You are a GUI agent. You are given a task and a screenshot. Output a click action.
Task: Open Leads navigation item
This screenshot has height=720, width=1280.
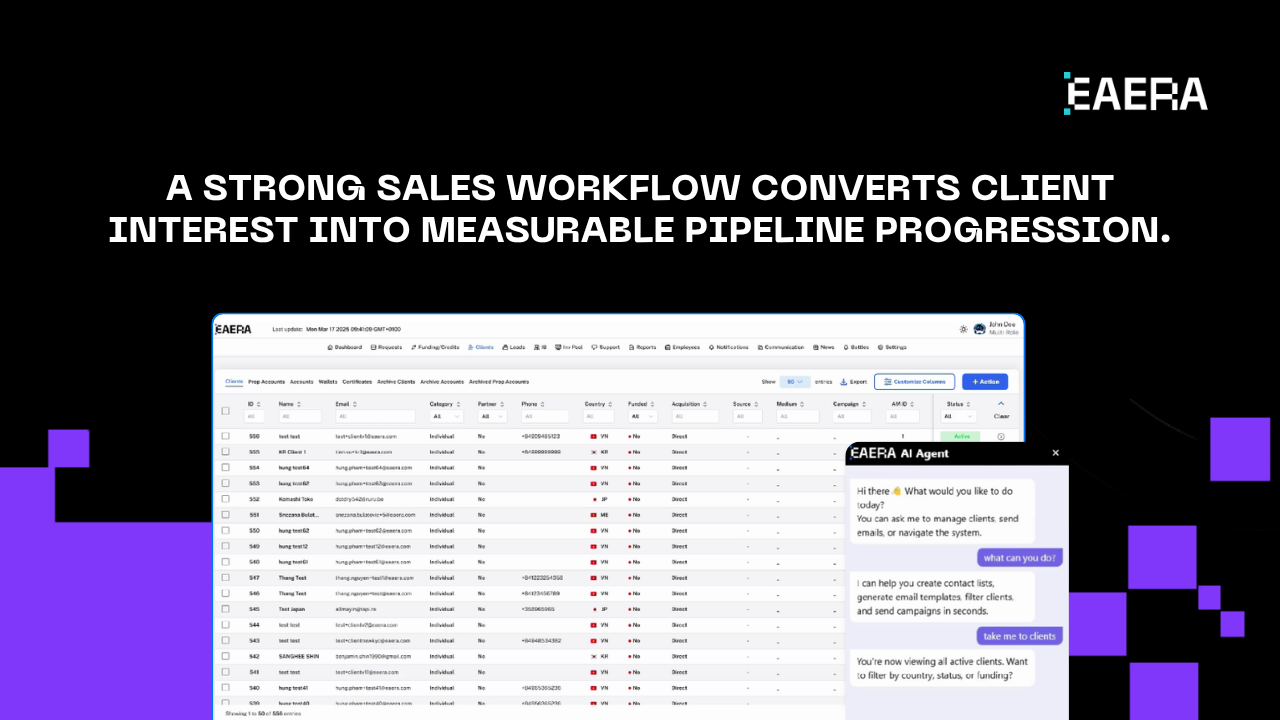click(x=514, y=347)
